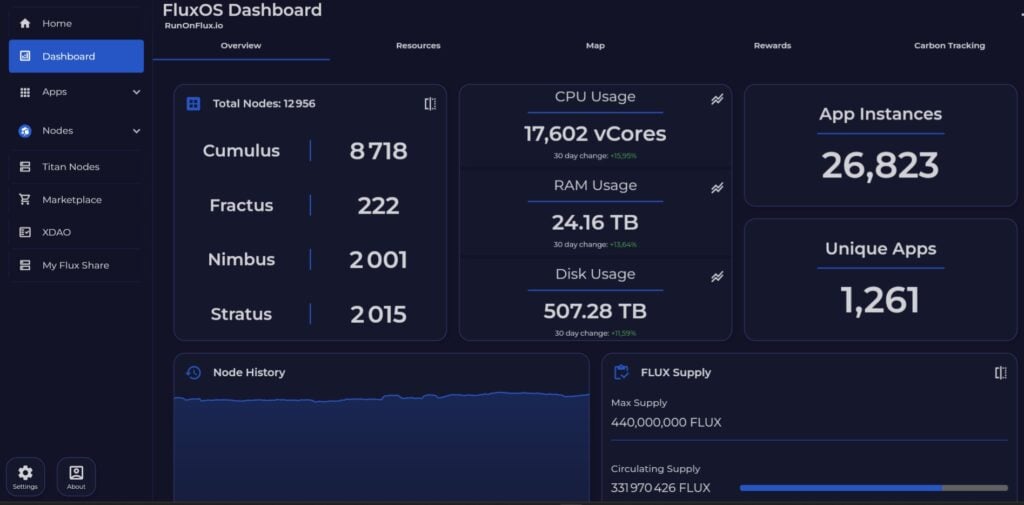Select Dashboard in the sidebar
Image resolution: width=1024 pixels, height=505 pixels.
click(x=76, y=56)
